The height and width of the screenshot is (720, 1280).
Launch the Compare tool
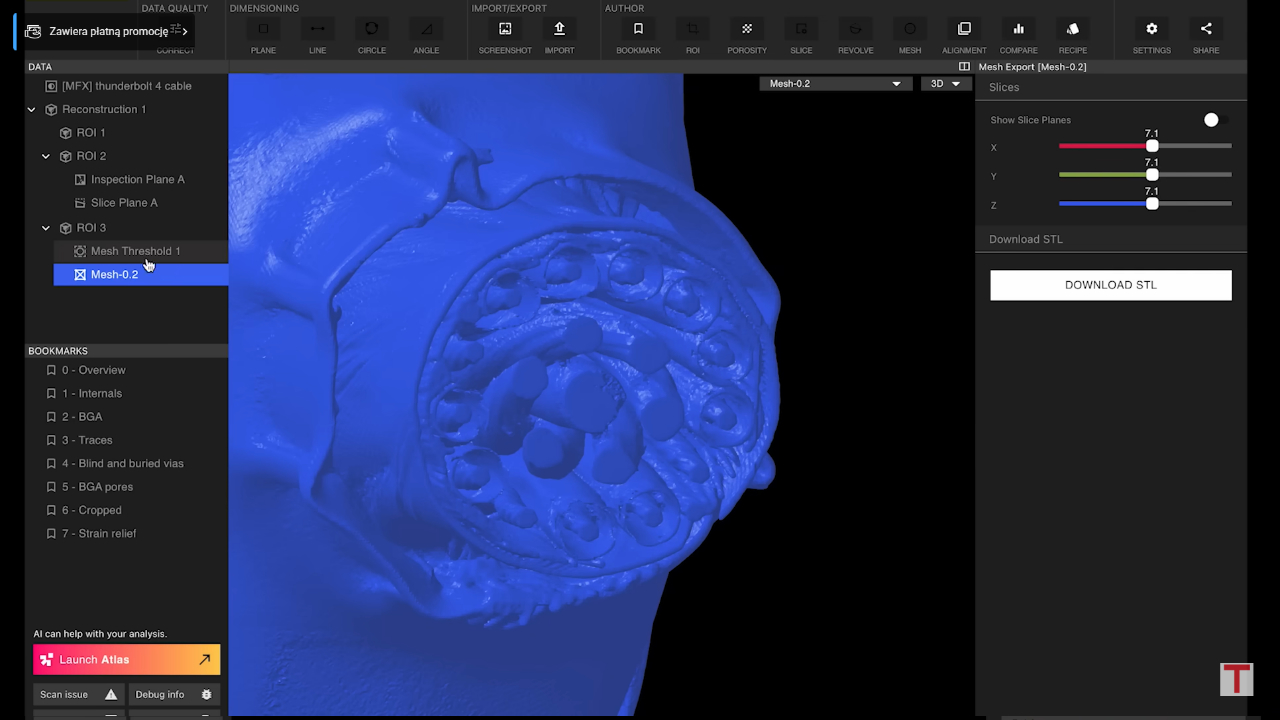click(x=1018, y=30)
